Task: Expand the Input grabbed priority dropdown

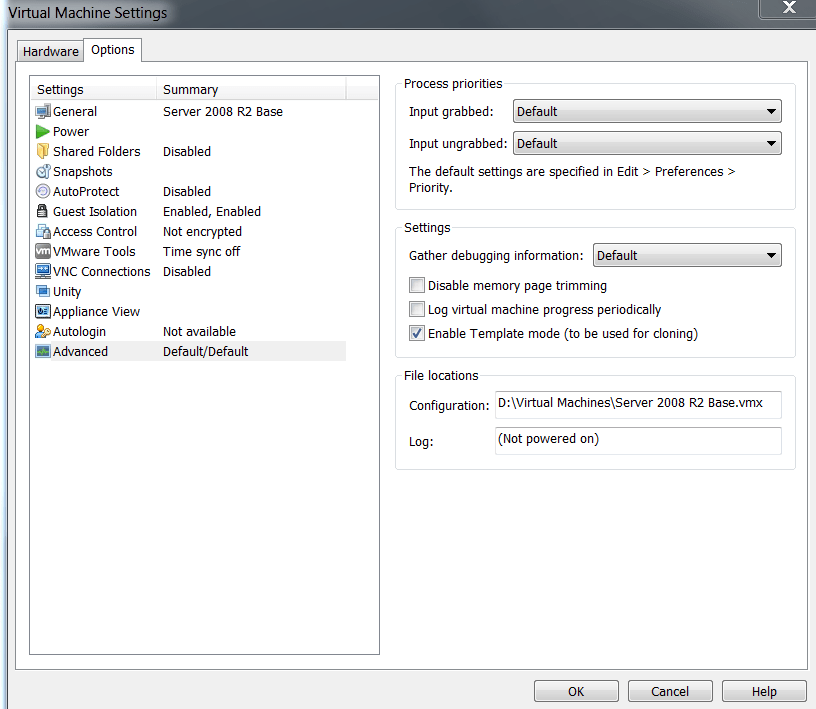Action: [x=647, y=111]
